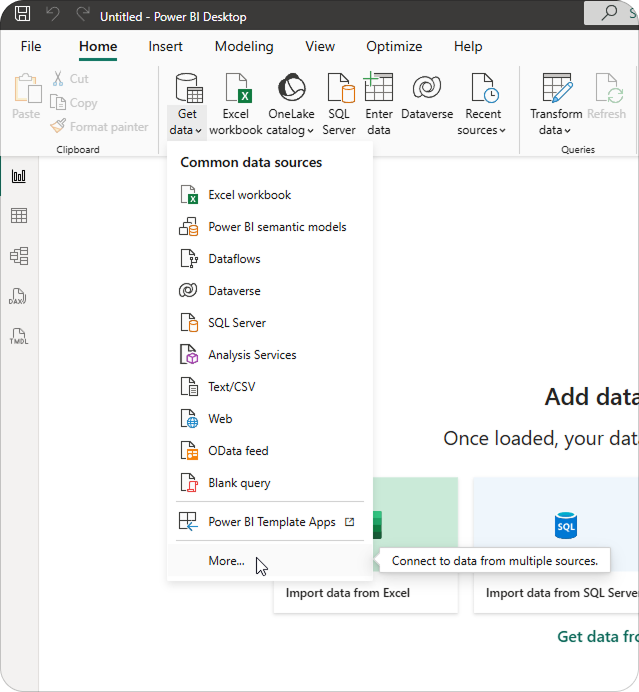Screen dimensions: 639x692
Task: Click the Cut scissors button
Action: [x=71, y=79]
